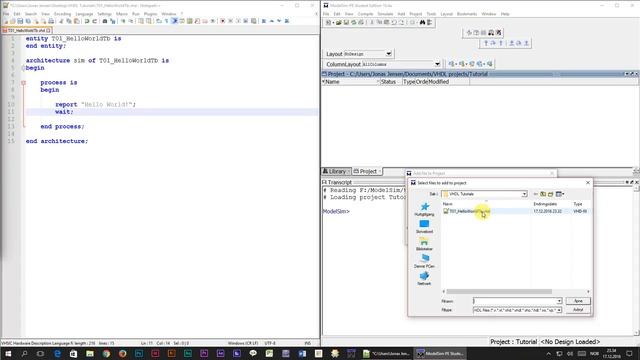Open the Help menu in ModelSim

pos(505,14)
